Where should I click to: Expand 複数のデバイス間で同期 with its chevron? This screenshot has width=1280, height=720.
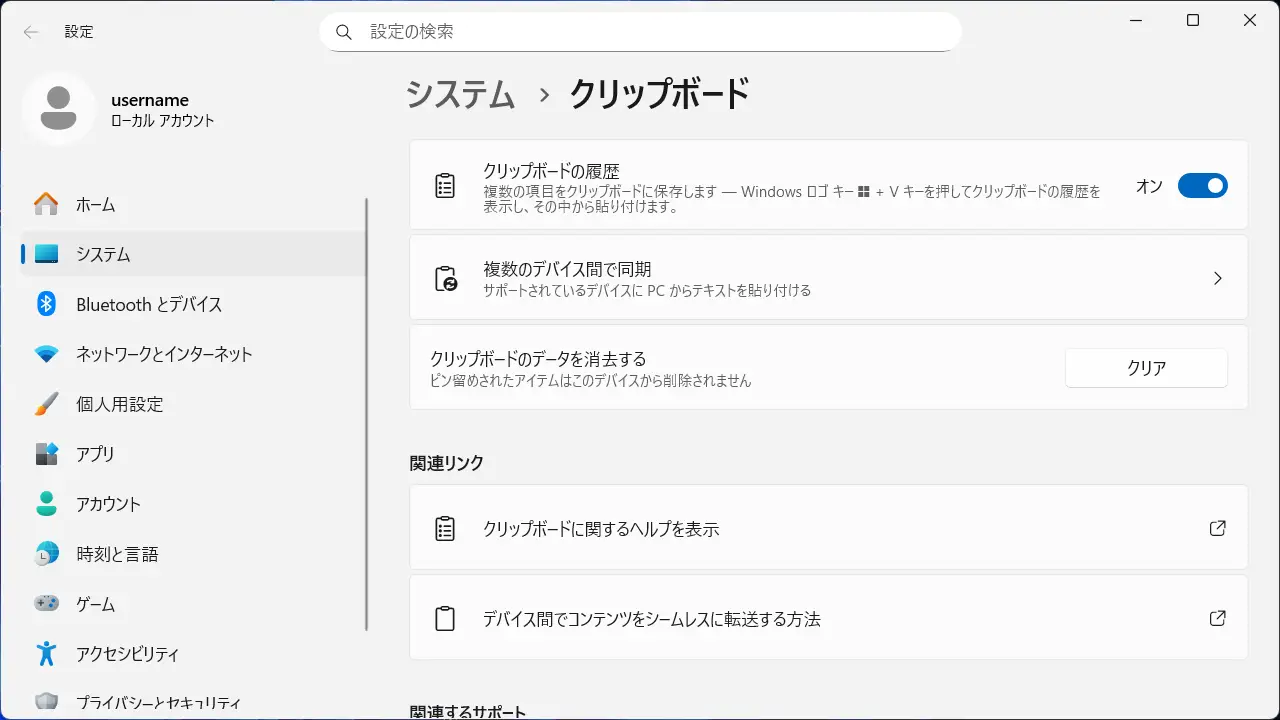[1217, 279]
